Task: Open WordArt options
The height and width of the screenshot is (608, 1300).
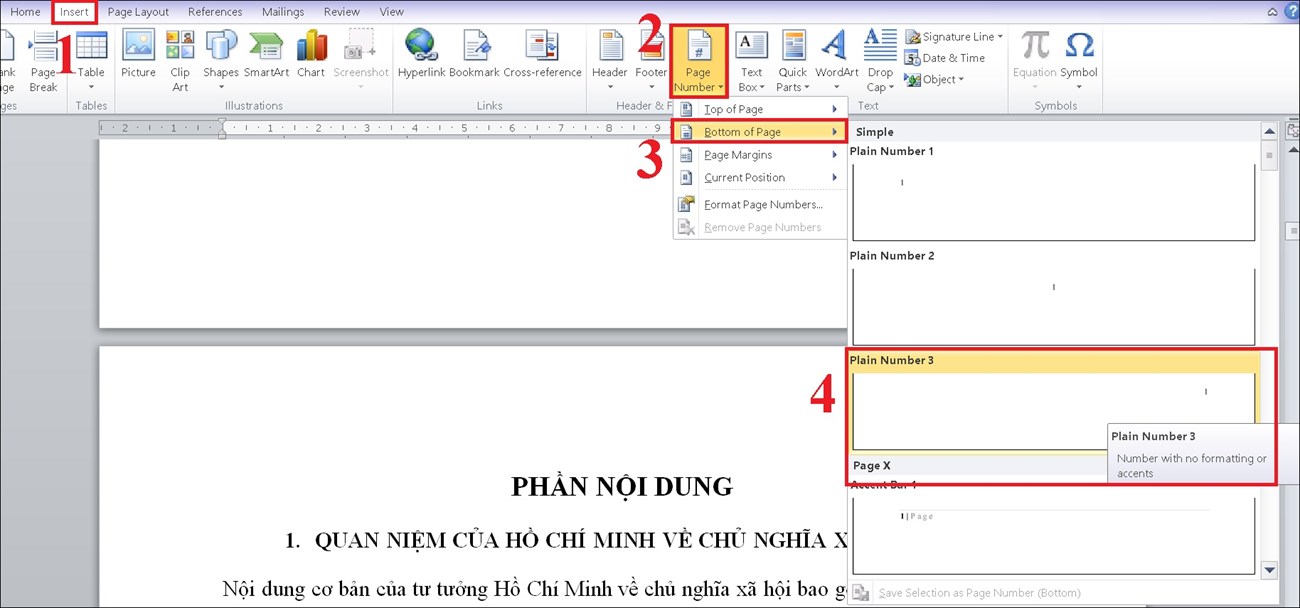Action: [836, 55]
